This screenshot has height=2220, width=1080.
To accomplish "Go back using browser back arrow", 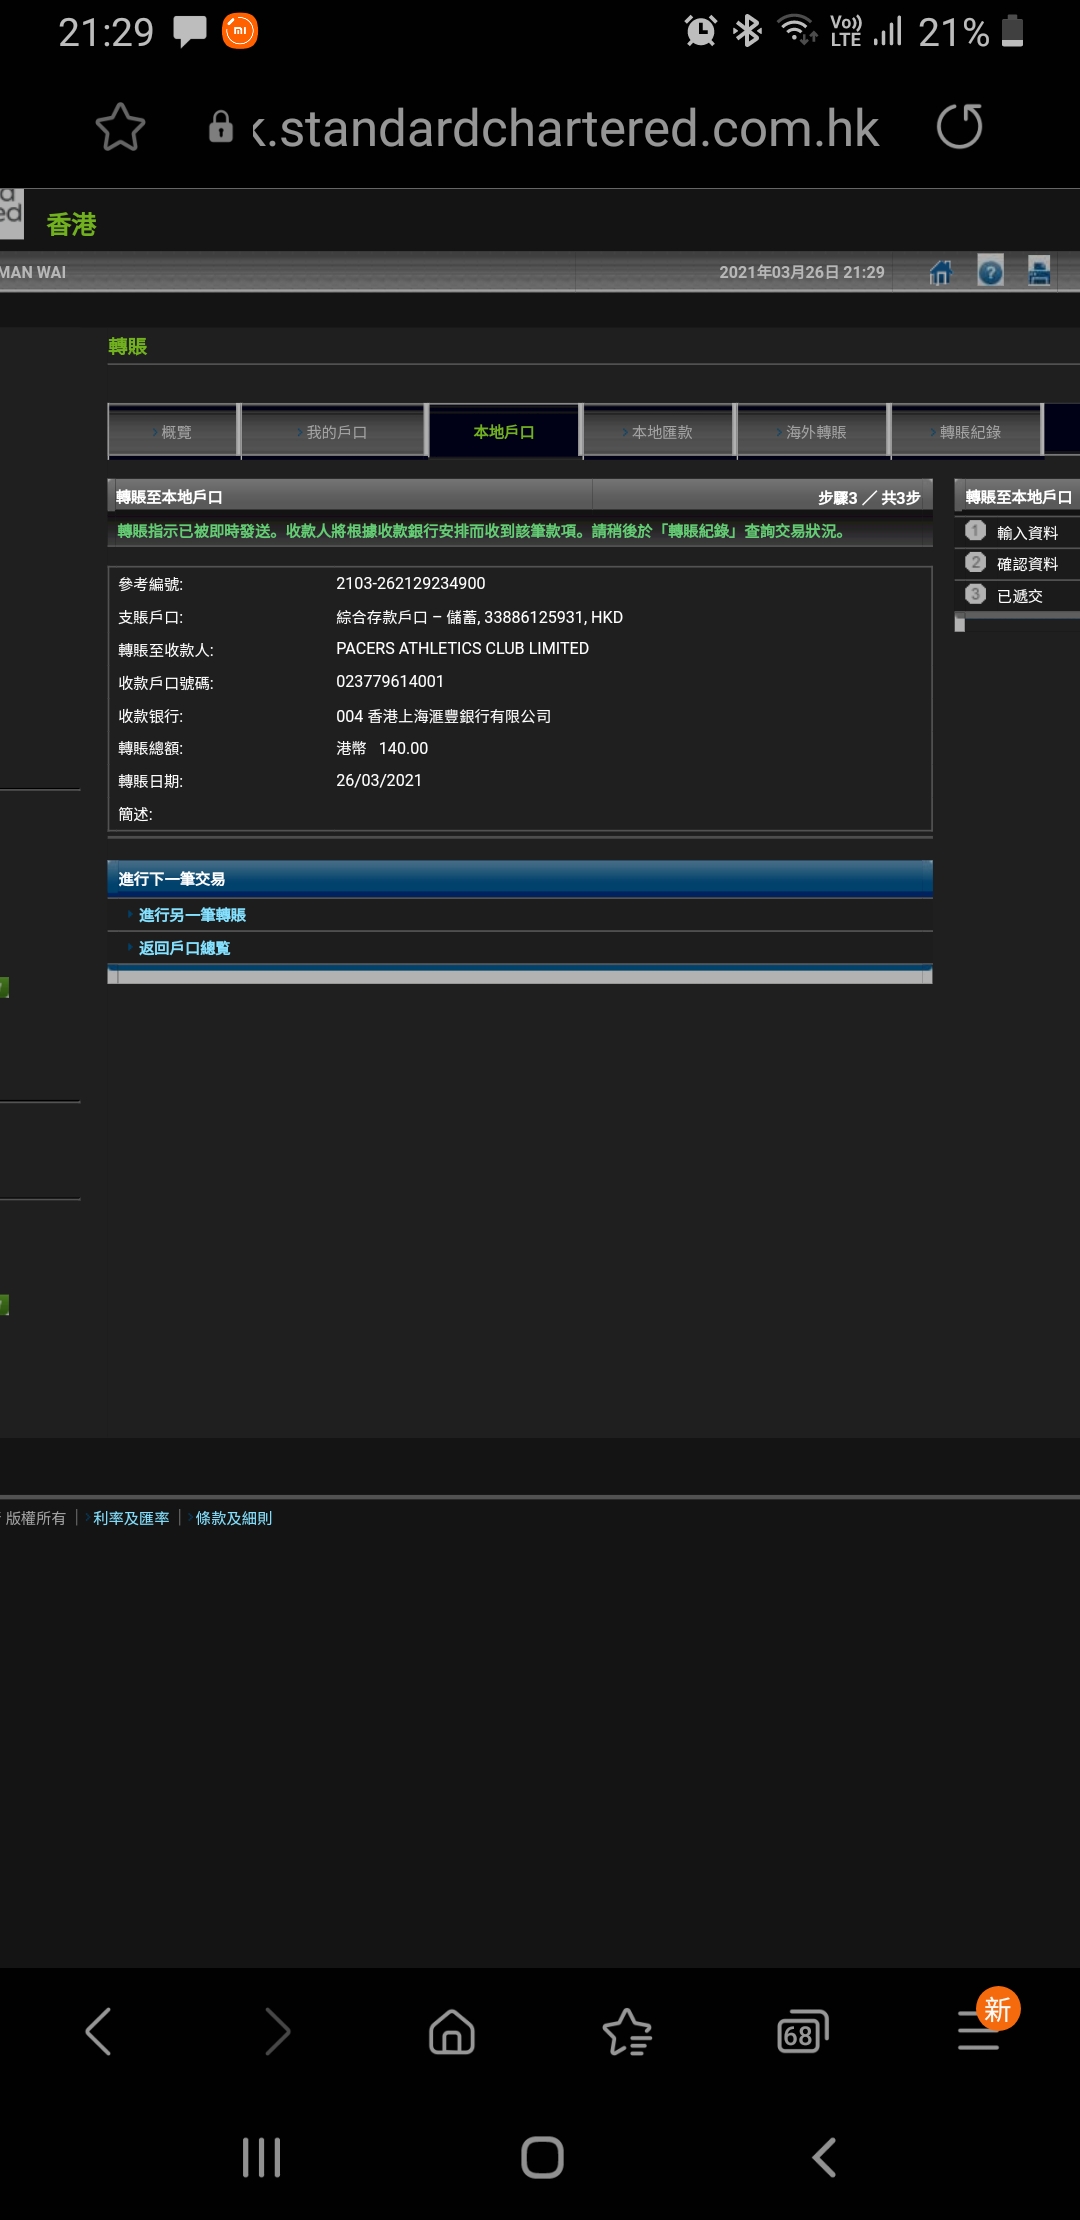I will pyautogui.click(x=98, y=2032).
